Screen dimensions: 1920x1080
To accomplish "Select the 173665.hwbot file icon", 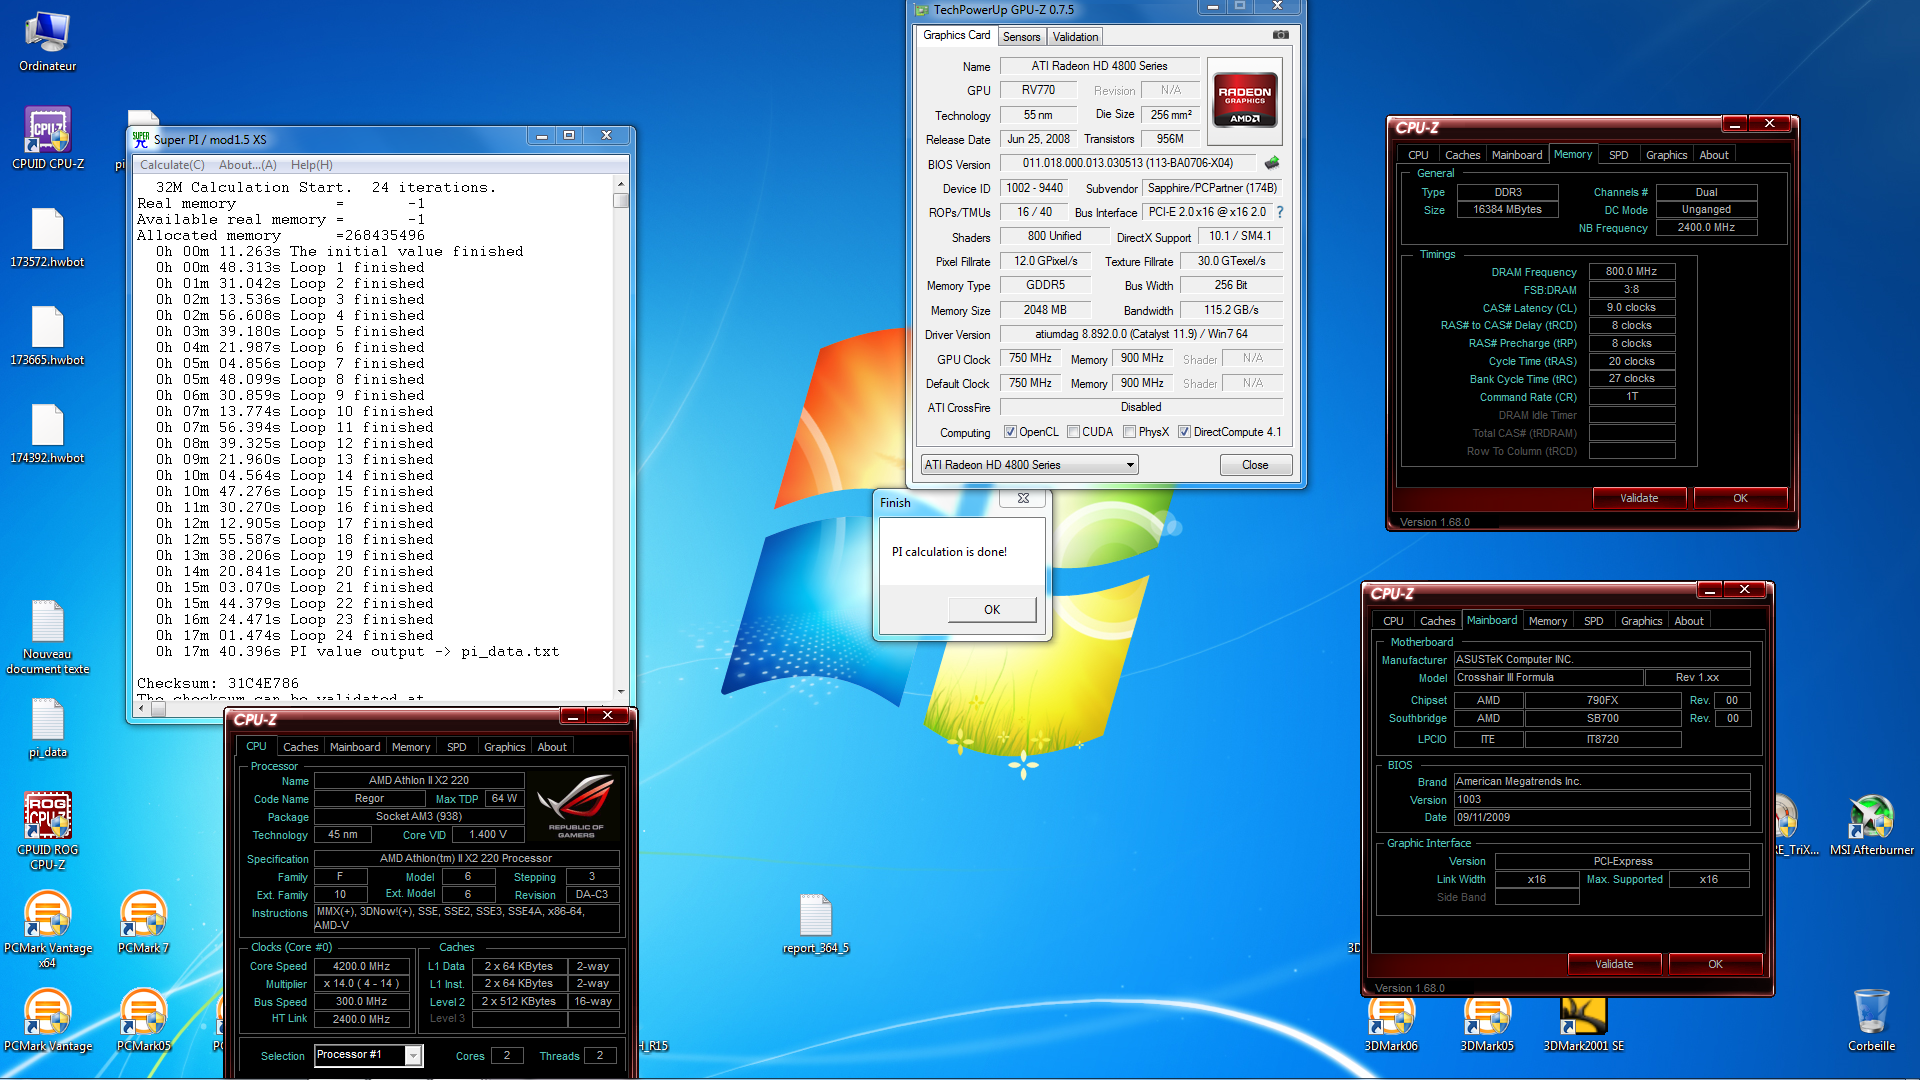I will 47,336.
